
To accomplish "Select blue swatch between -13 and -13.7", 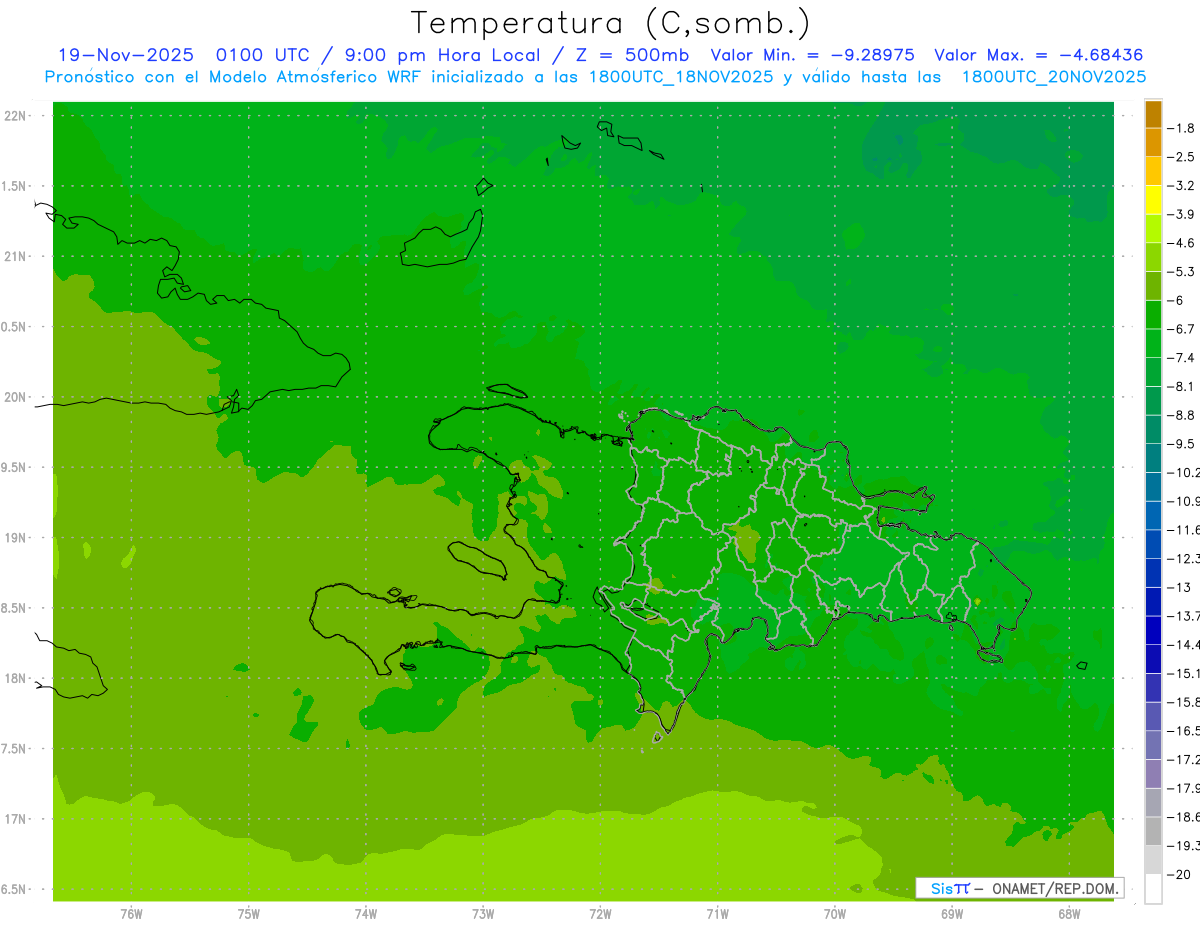I will 1153,602.
